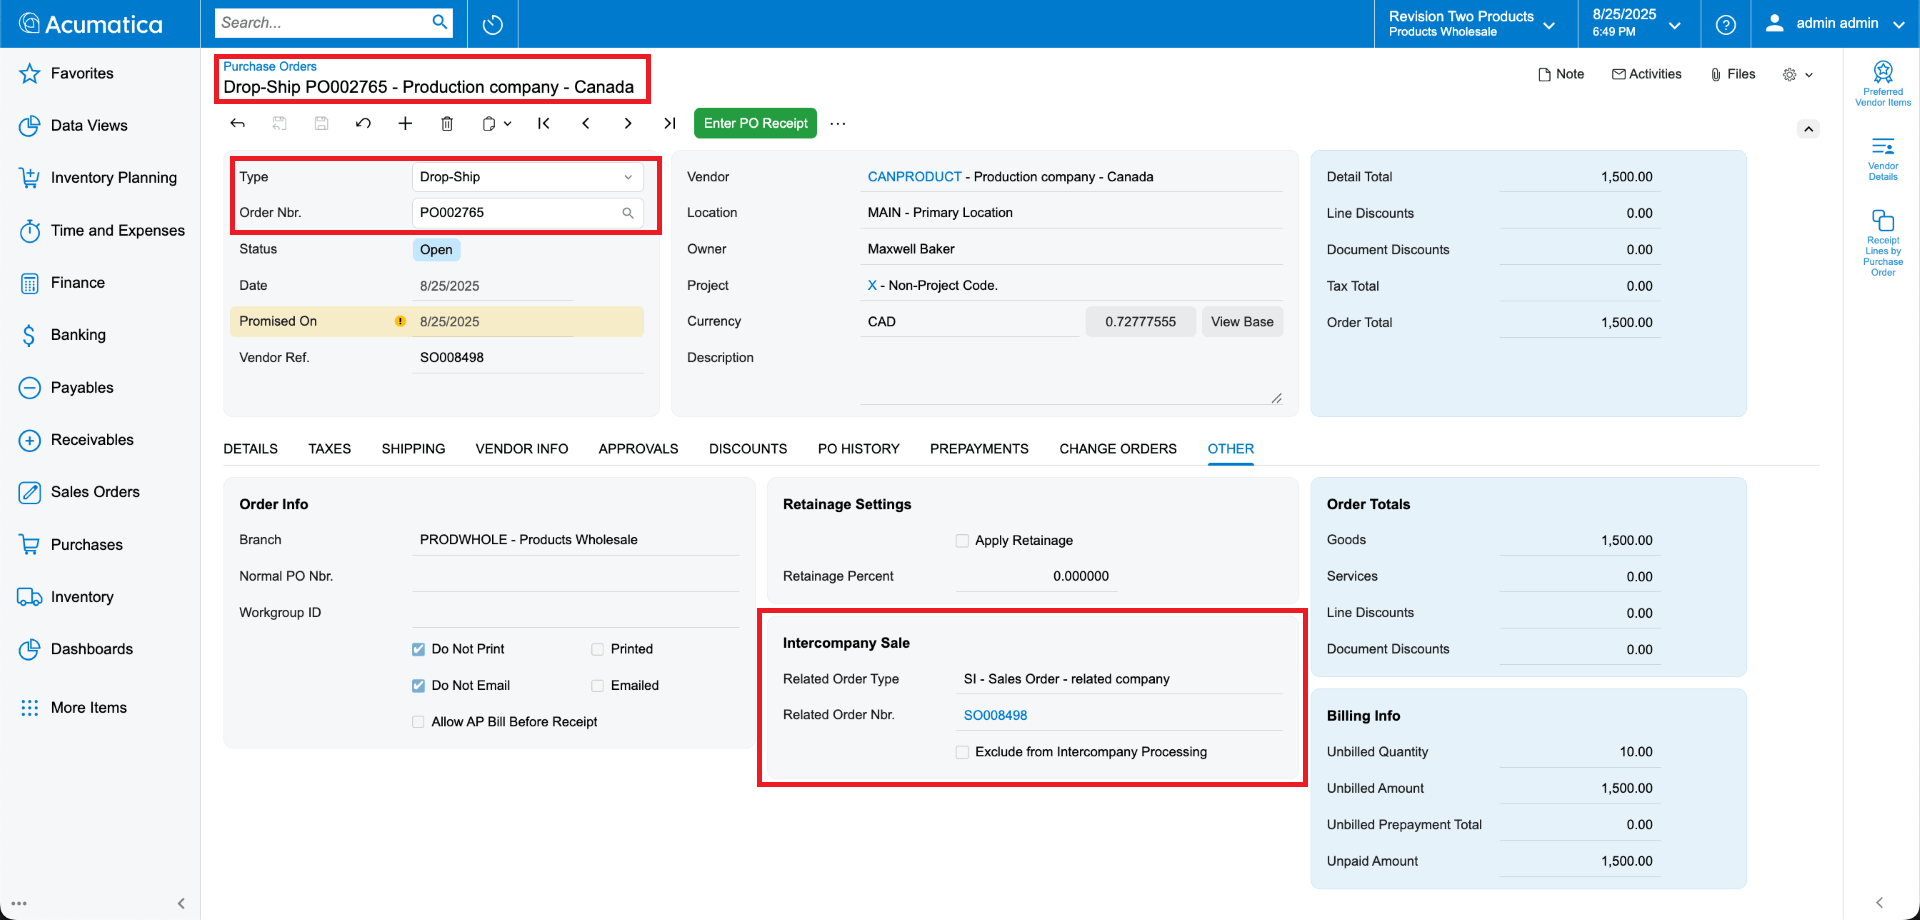Switch to the TAXES tab
The image size is (1920, 920).
tap(329, 449)
